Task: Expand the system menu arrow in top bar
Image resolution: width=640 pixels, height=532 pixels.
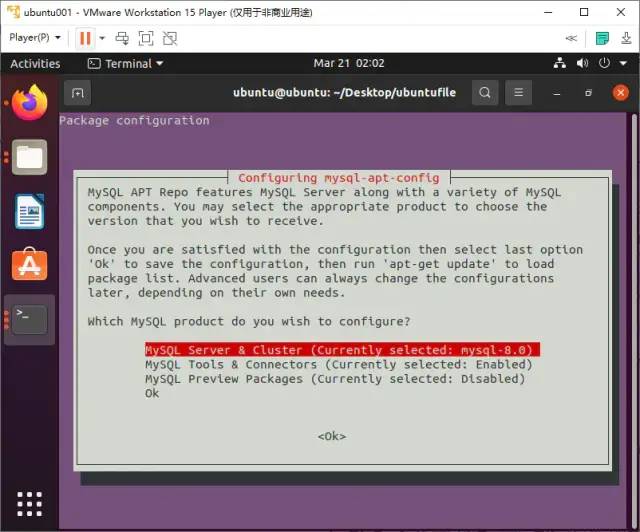Action: click(623, 63)
